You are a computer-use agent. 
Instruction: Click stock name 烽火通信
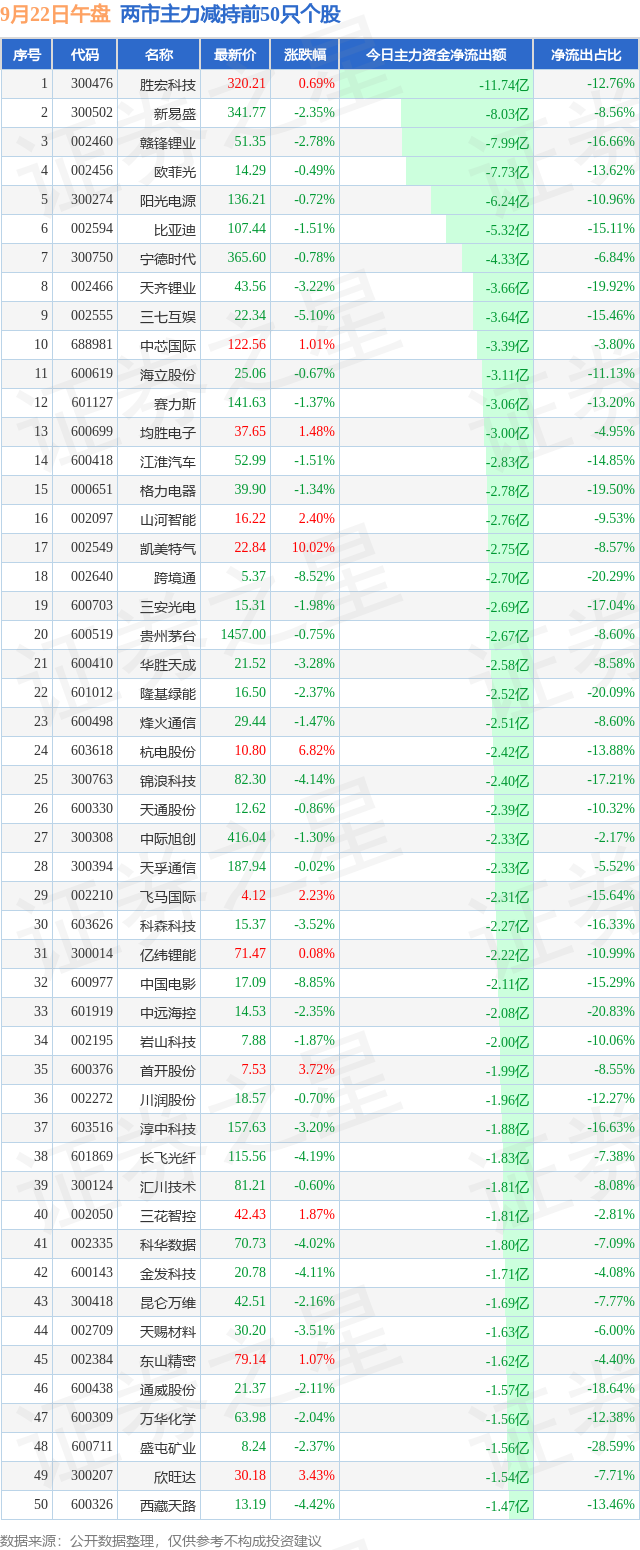[x=168, y=722]
